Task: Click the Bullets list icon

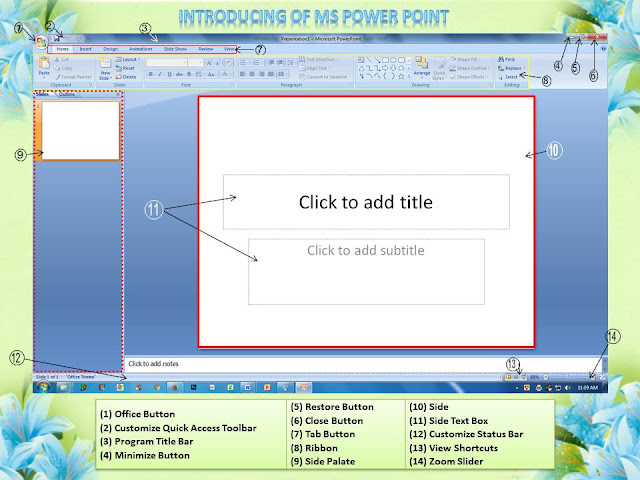Action: pyautogui.click(x=242, y=62)
